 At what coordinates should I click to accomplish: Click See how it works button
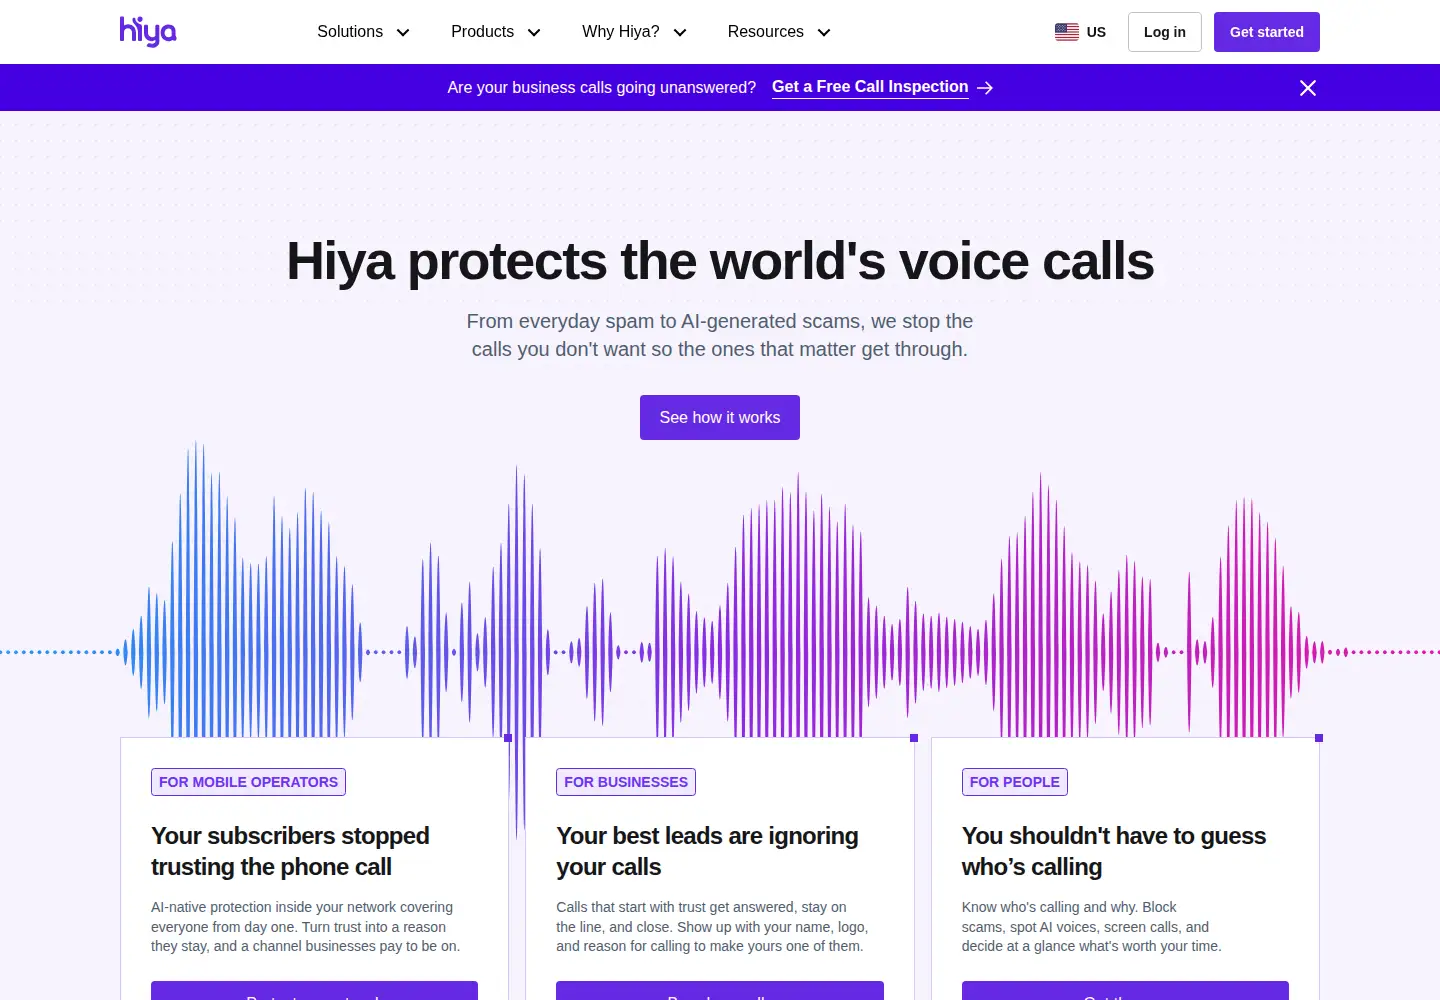click(x=720, y=417)
